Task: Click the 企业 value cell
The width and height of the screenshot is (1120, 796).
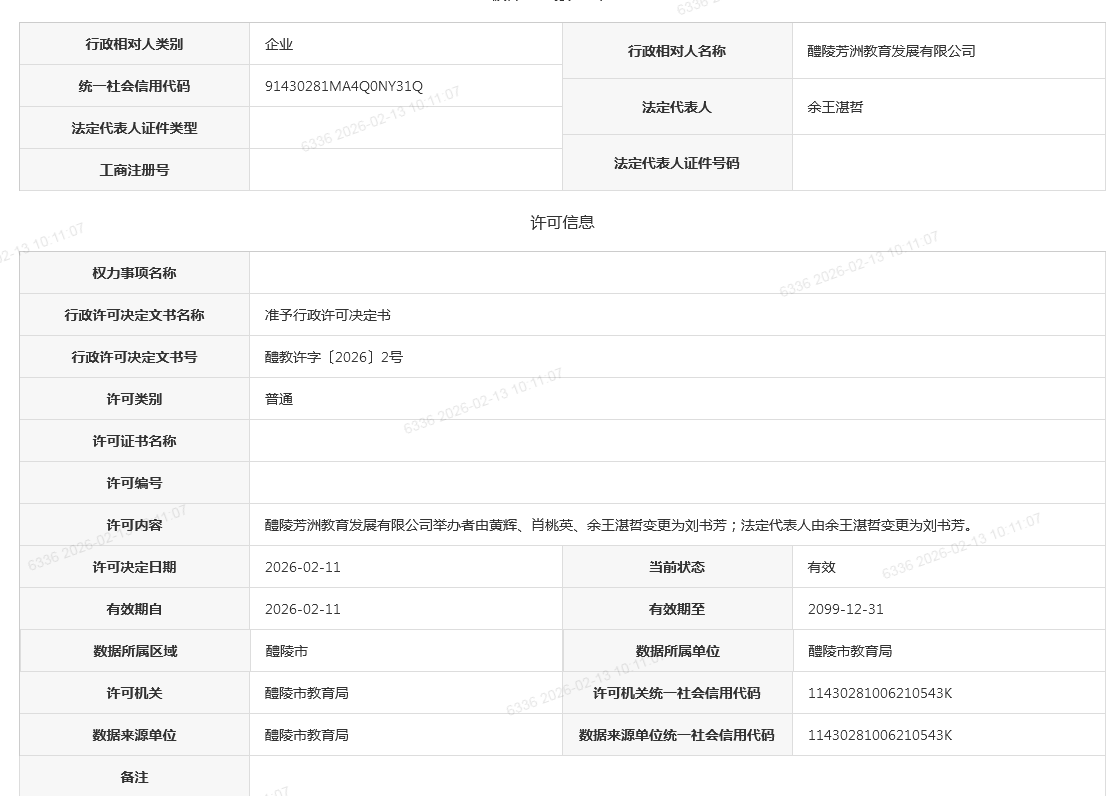Action: point(279,44)
